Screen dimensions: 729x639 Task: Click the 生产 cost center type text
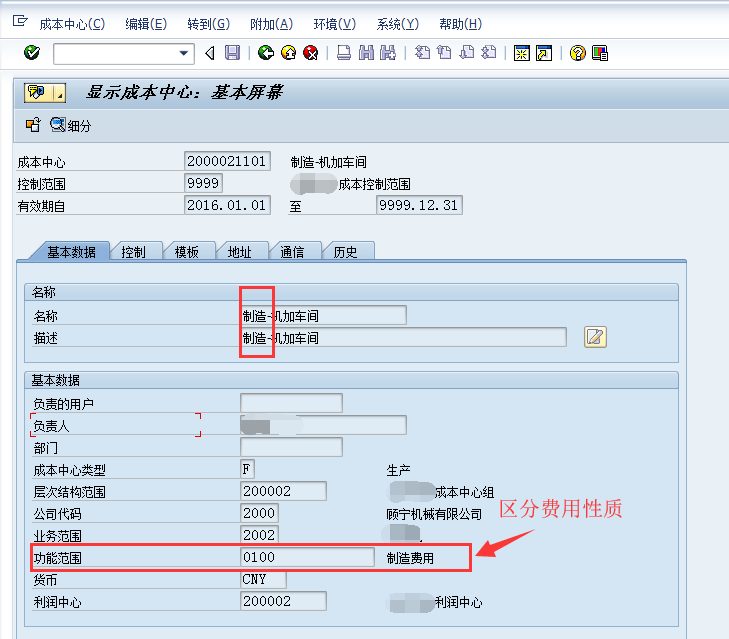(x=398, y=470)
